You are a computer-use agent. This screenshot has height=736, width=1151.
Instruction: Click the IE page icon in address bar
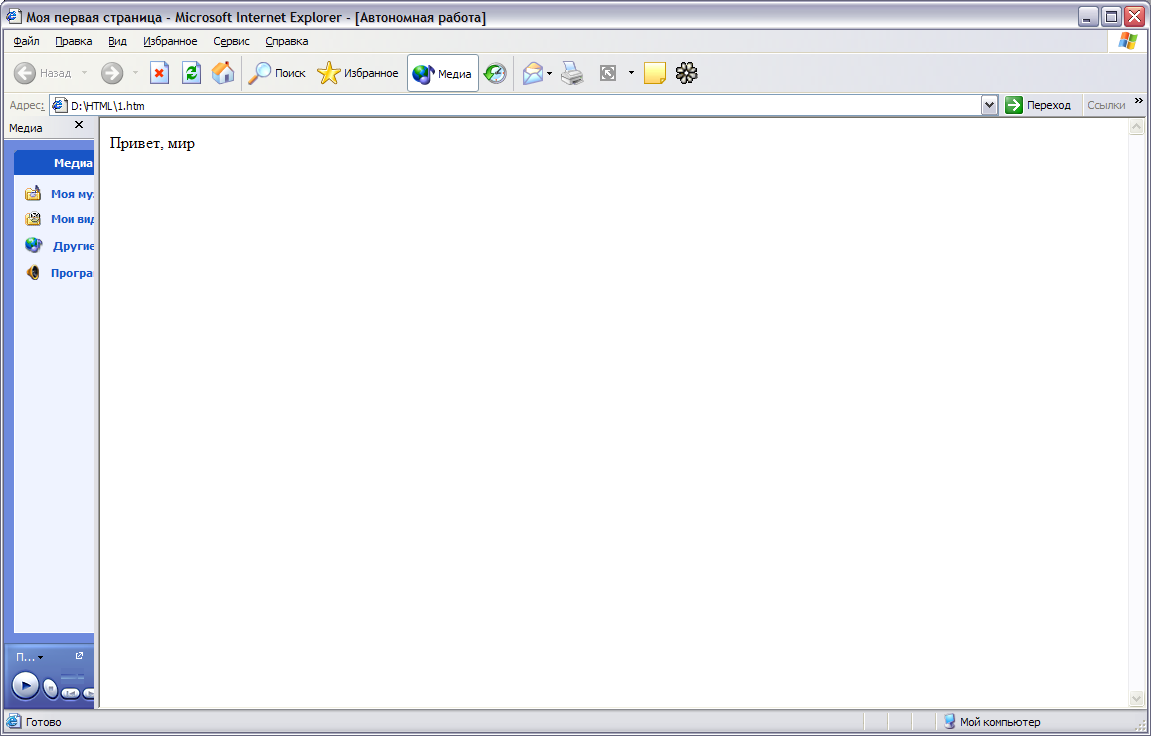tap(60, 106)
